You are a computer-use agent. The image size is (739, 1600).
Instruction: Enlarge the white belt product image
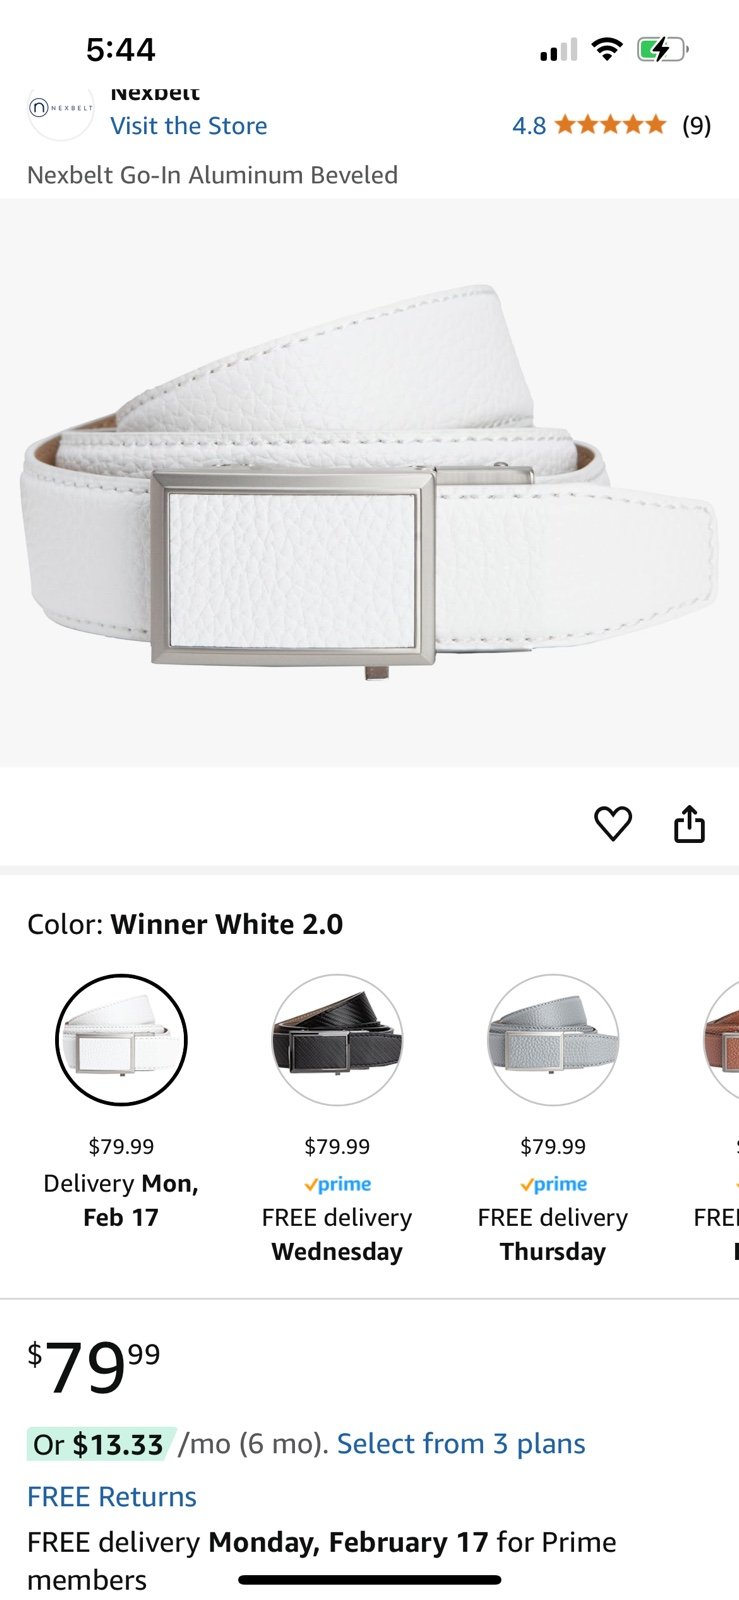[369, 483]
